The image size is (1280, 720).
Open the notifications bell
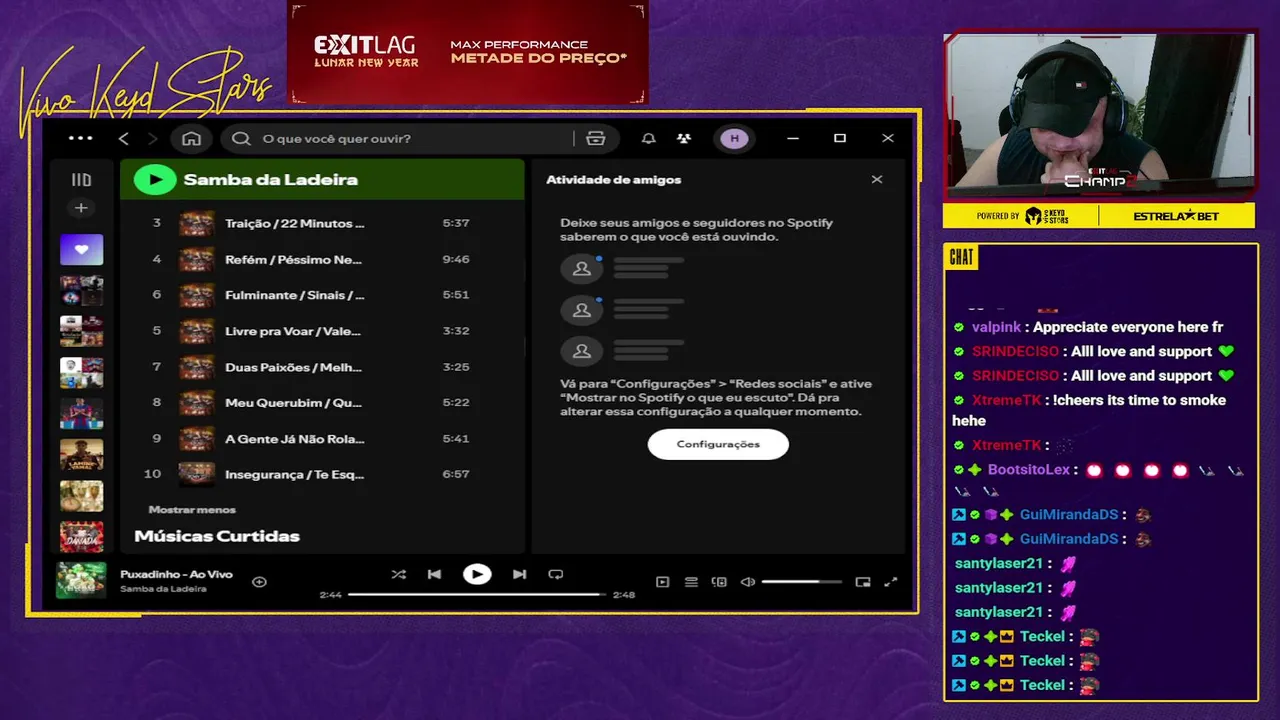click(648, 138)
